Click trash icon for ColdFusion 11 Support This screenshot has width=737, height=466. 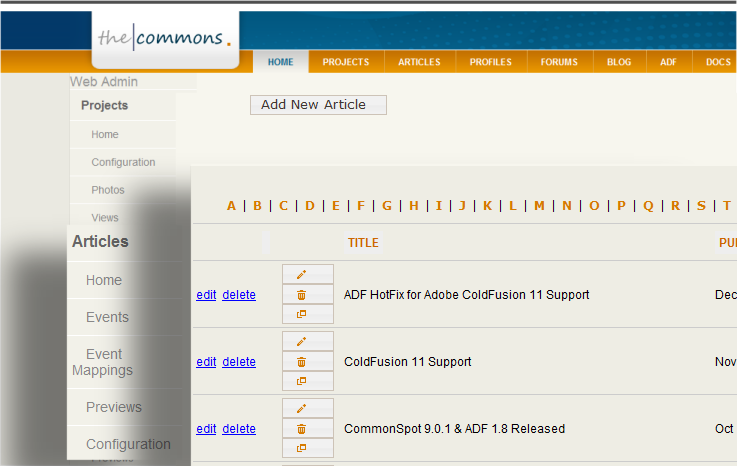coord(308,362)
